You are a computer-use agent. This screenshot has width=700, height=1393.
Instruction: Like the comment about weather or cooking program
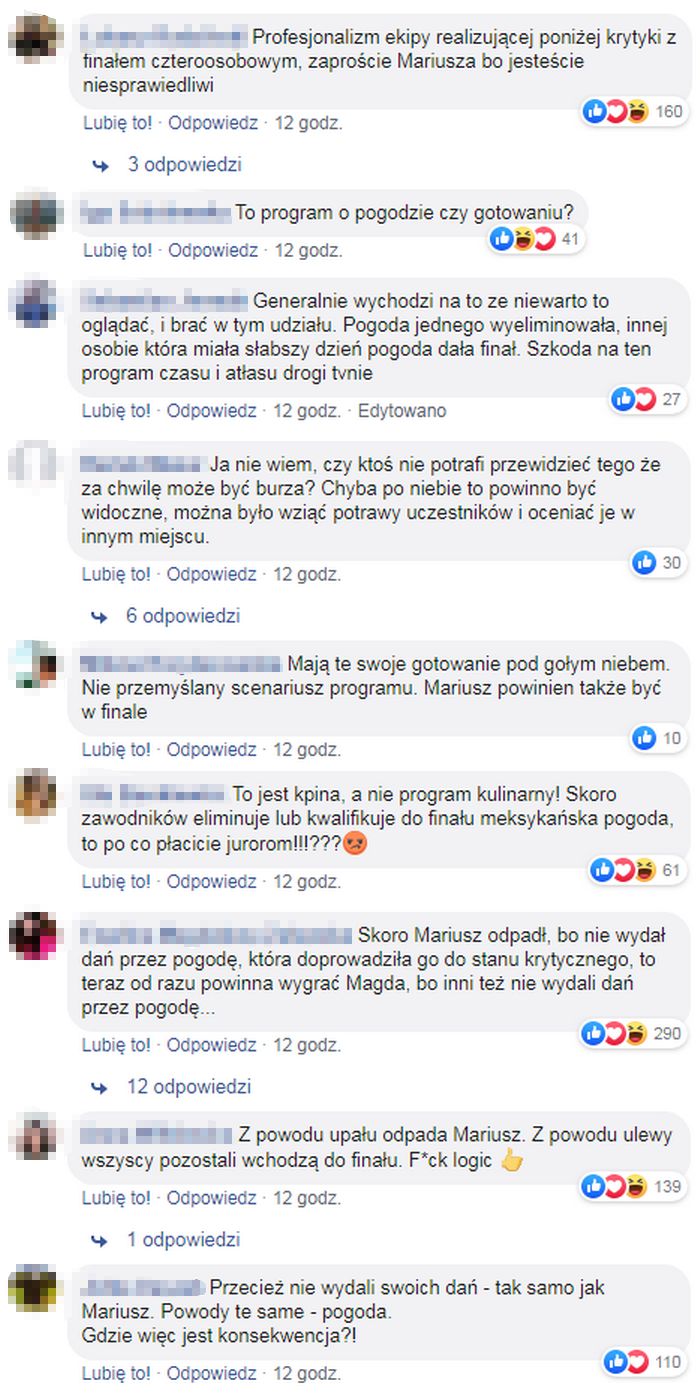click(x=118, y=250)
